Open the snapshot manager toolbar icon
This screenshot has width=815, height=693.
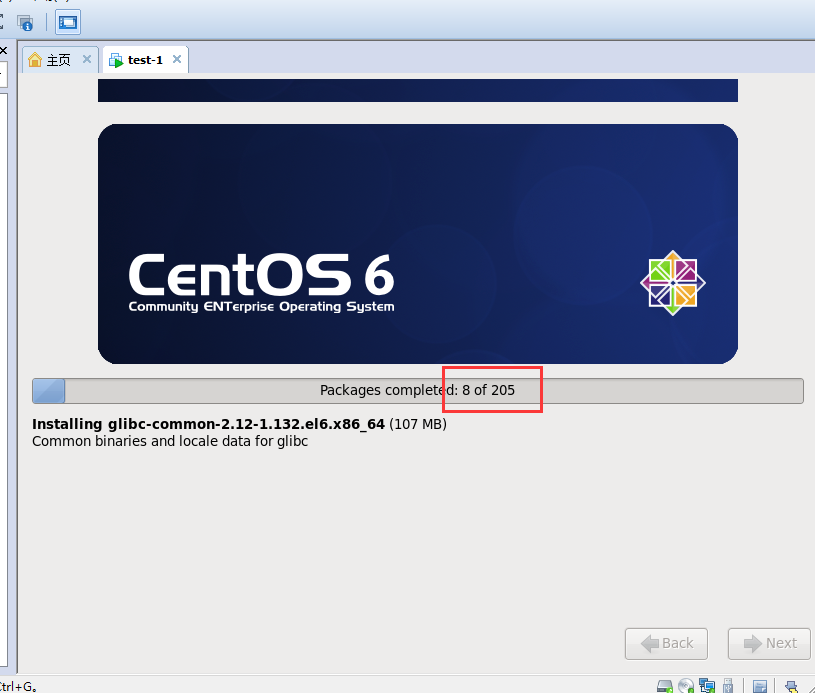[25, 22]
